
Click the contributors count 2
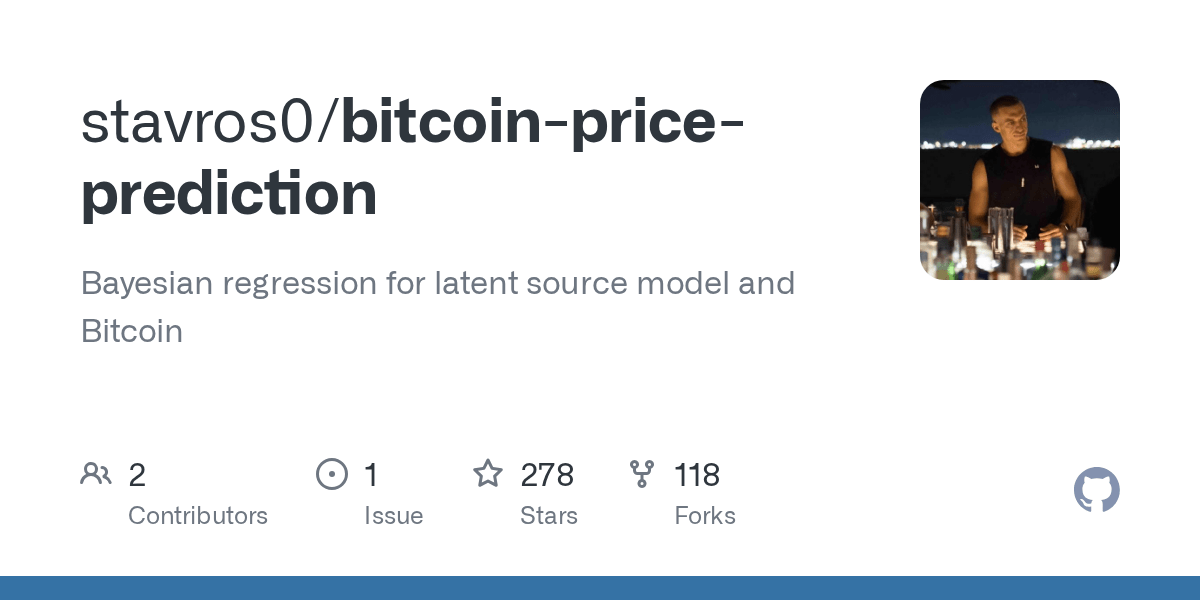point(137,475)
